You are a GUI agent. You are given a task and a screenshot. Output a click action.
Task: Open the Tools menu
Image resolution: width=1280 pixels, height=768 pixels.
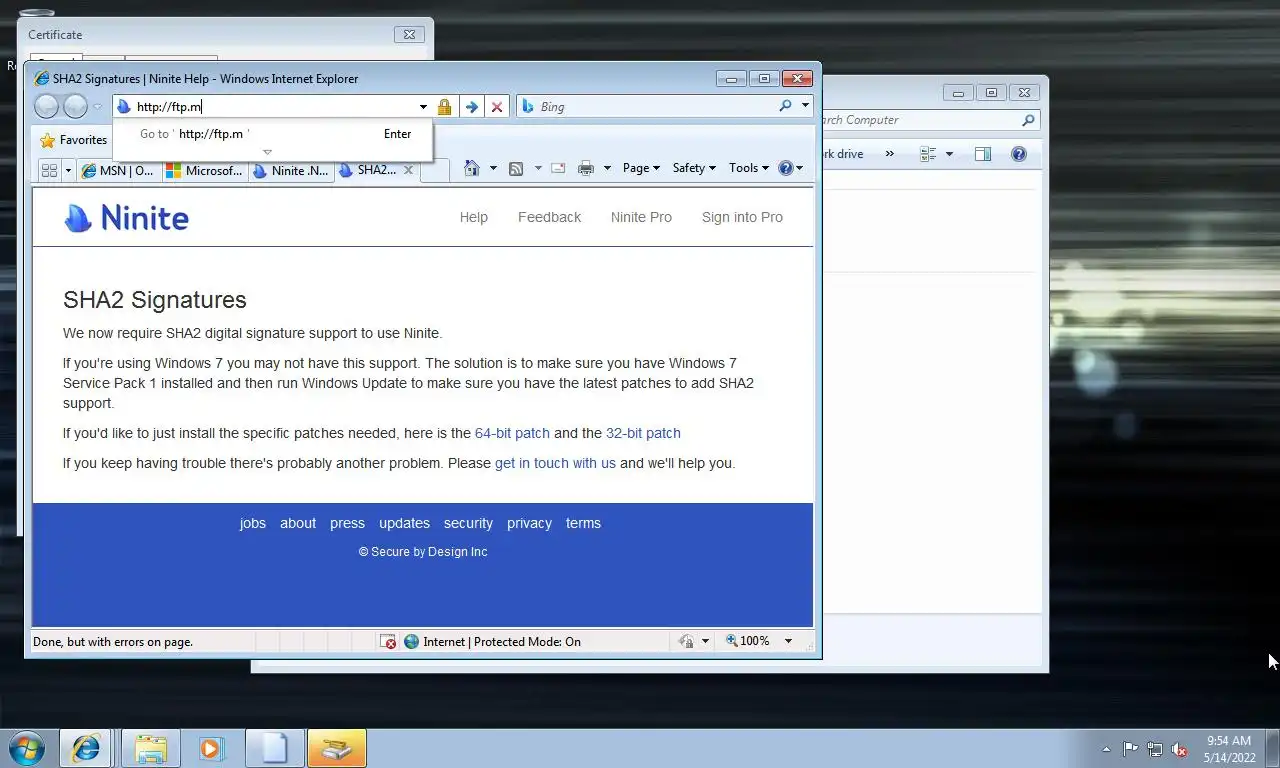coord(749,168)
